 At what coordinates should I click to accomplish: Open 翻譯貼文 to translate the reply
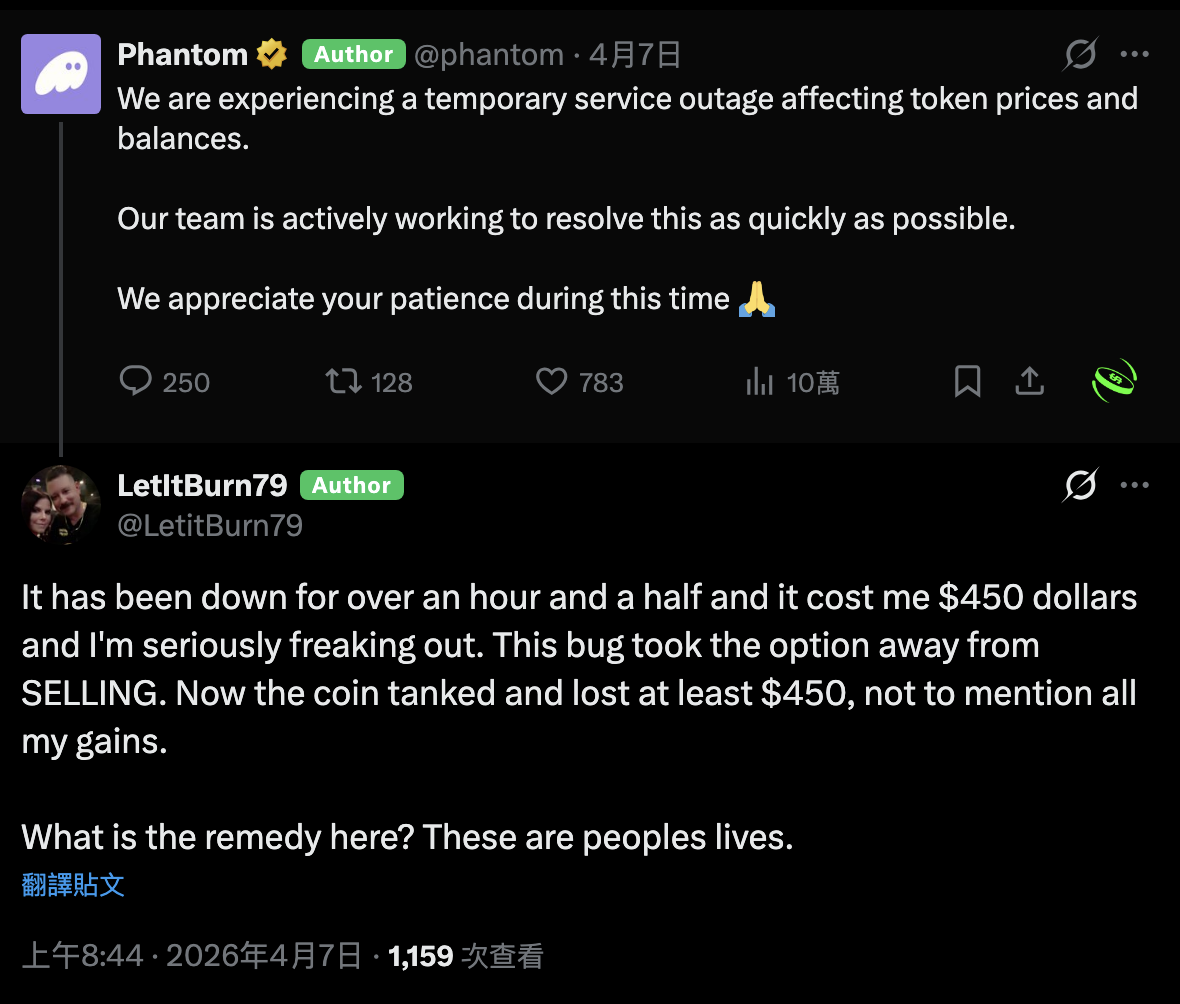[73, 886]
